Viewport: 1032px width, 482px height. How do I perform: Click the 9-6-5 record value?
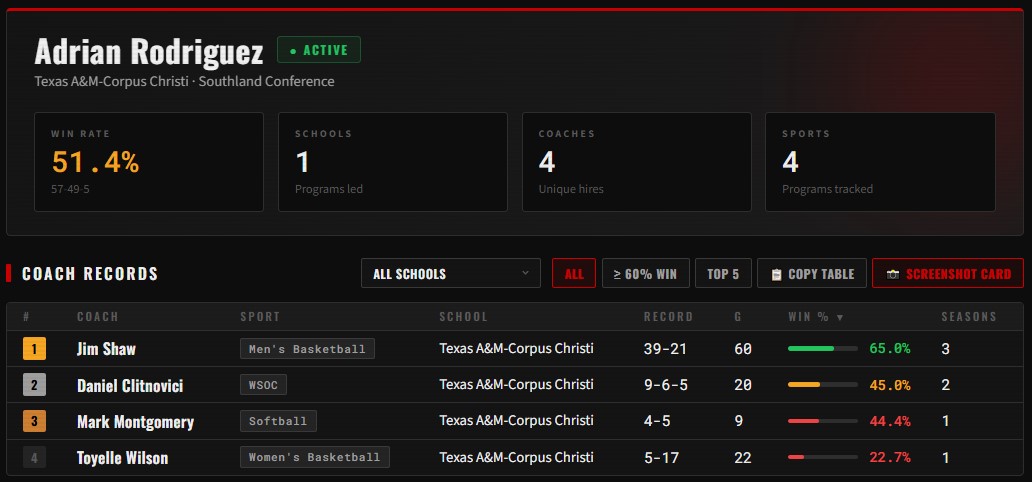[x=665, y=385]
